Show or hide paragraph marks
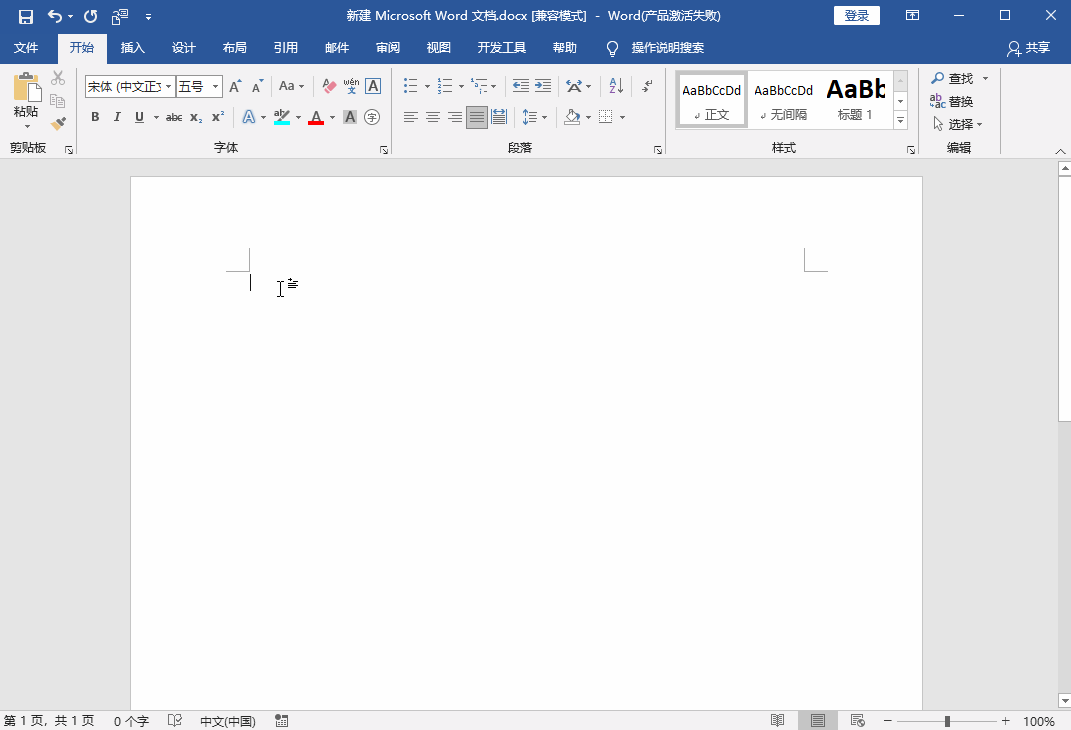Viewport: 1071px width, 730px height. pyautogui.click(x=647, y=86)
